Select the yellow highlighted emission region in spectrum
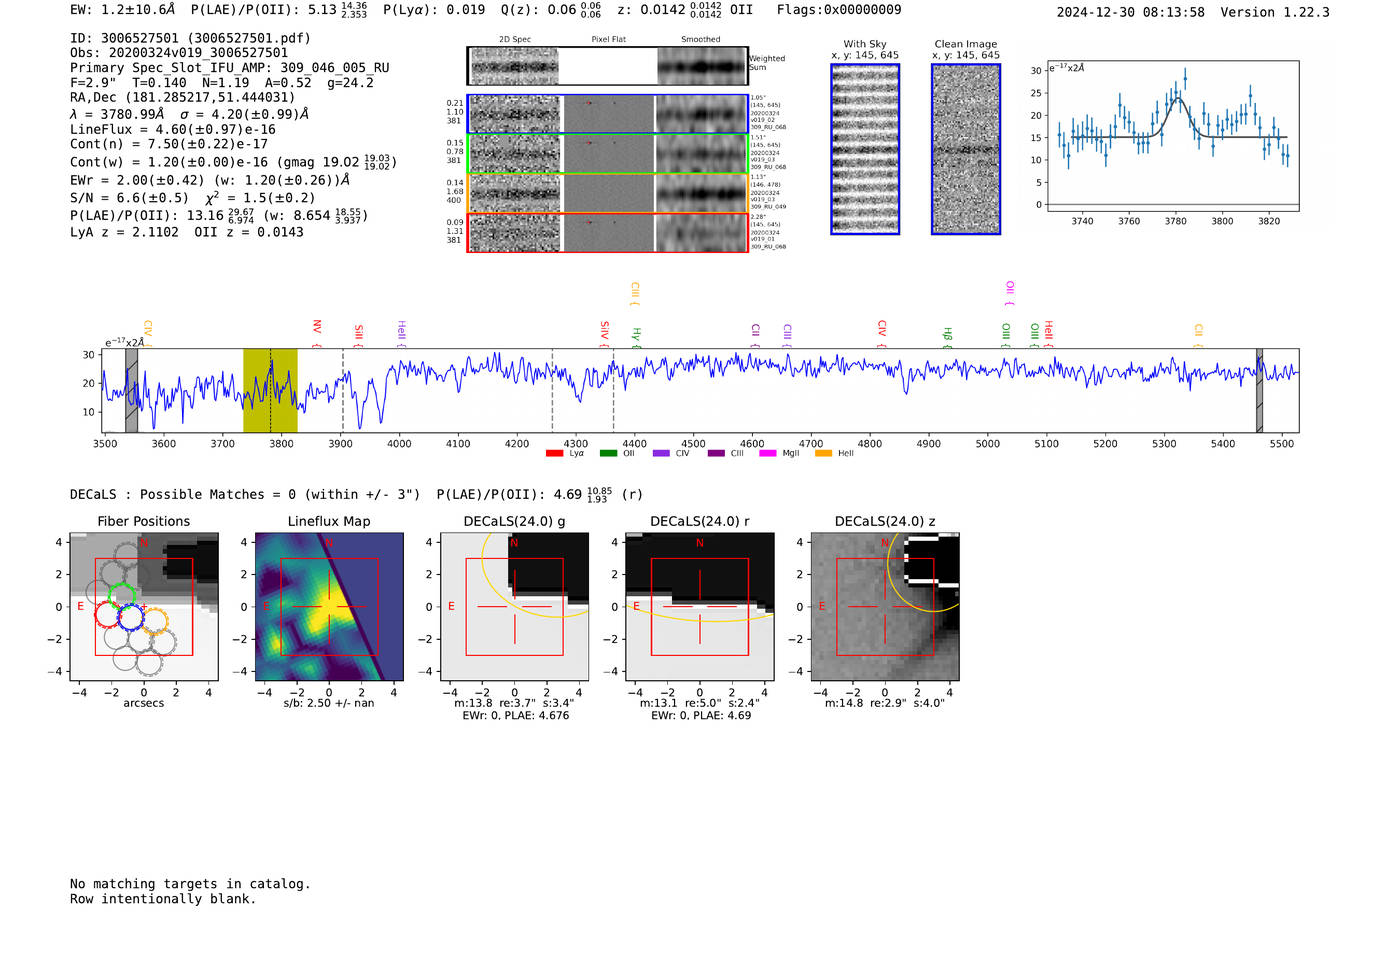The image size is (1400, 953). 270,390
